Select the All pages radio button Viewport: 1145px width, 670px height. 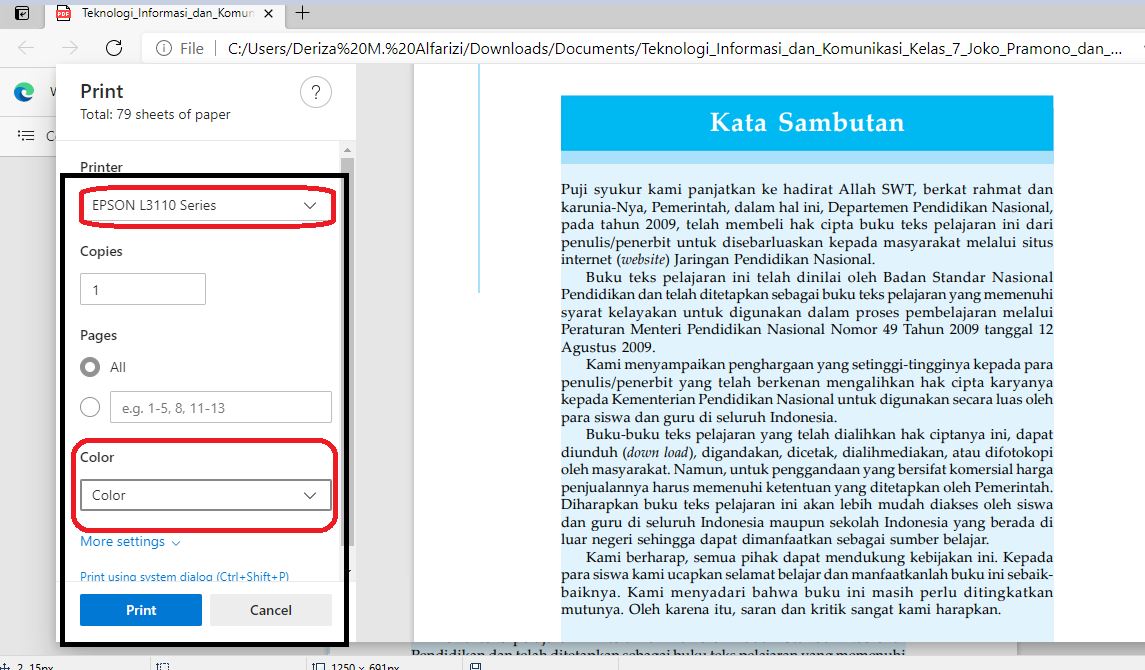[x=90, y=366]
